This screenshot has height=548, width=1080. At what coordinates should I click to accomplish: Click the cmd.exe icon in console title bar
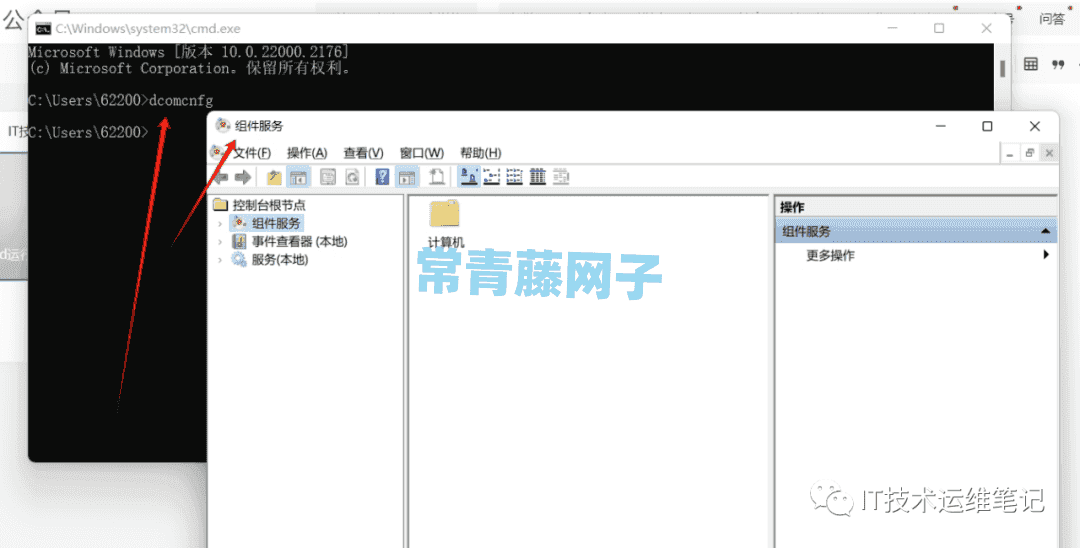tap(43, 29)
